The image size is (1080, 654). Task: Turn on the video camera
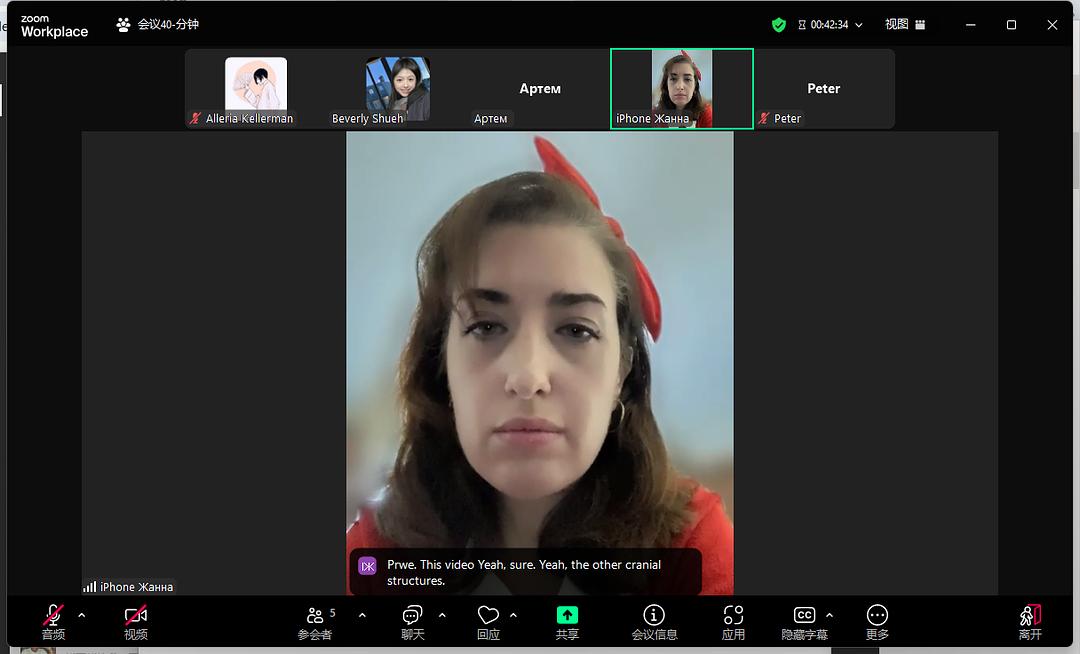tap(136, 616)
